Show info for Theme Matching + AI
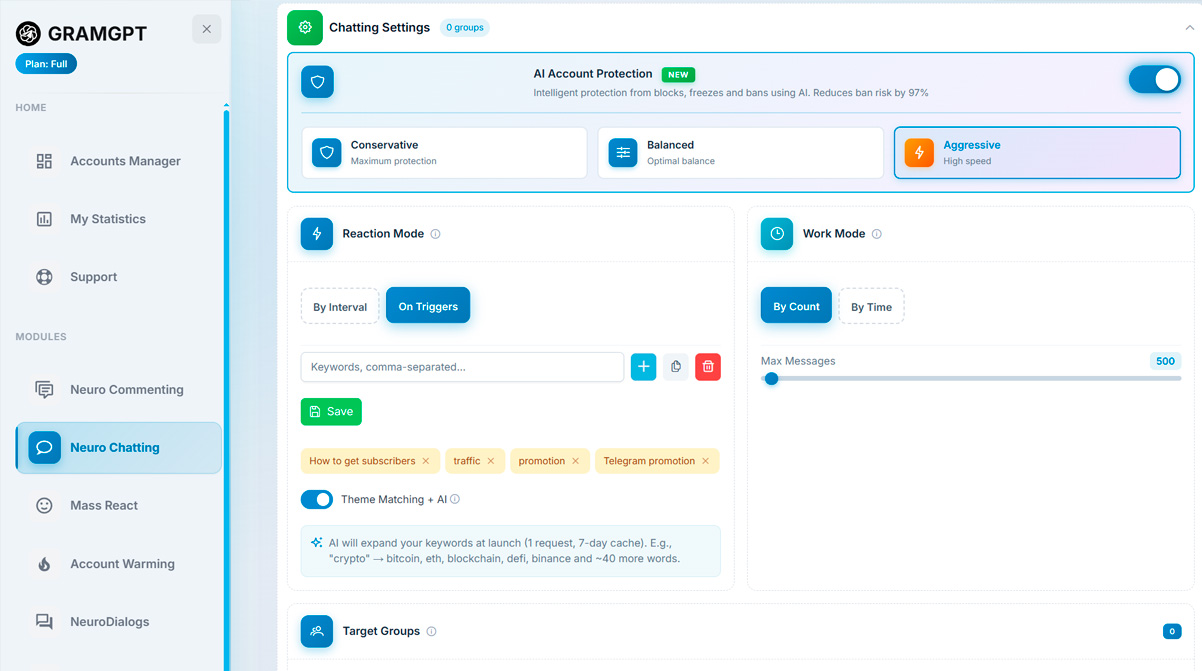 tap(455, 499)
